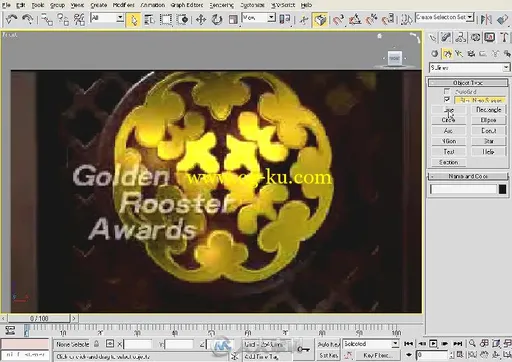Select the Cameras category icon

(x=471, y=53)
